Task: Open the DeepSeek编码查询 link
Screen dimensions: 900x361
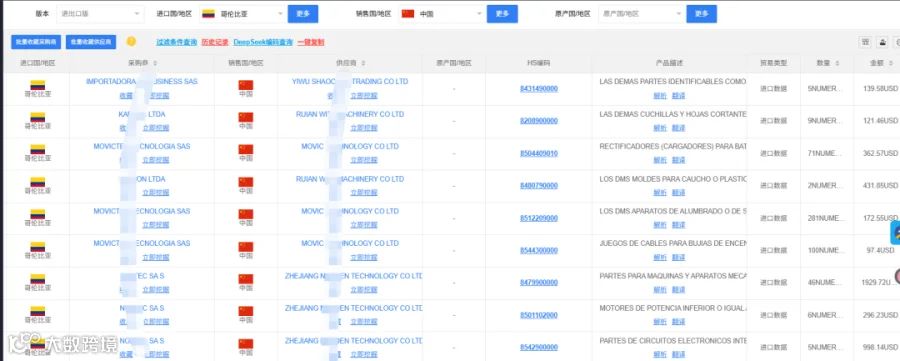Action: [x=263, y=42]
